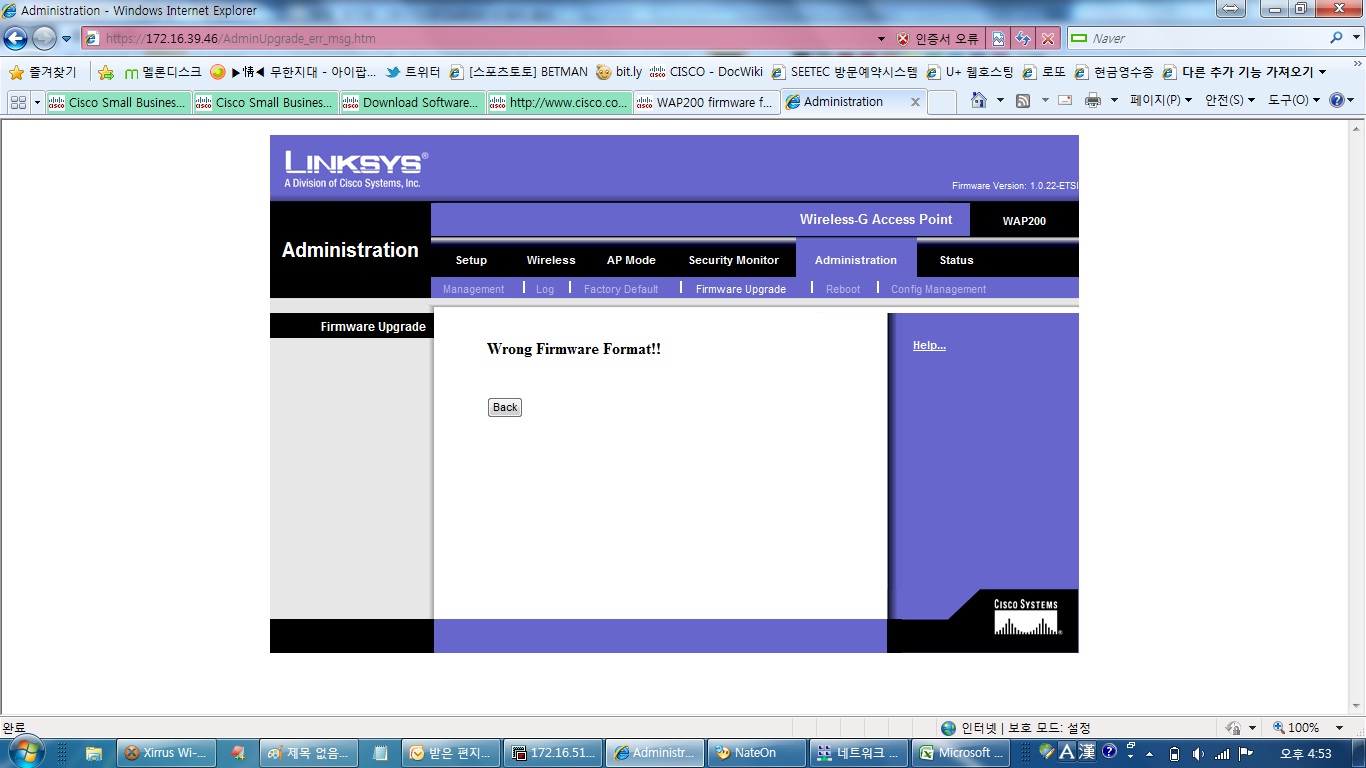Switch to the WAP200 firmware tab
The image size is (1366, 768).
[706, 102]
